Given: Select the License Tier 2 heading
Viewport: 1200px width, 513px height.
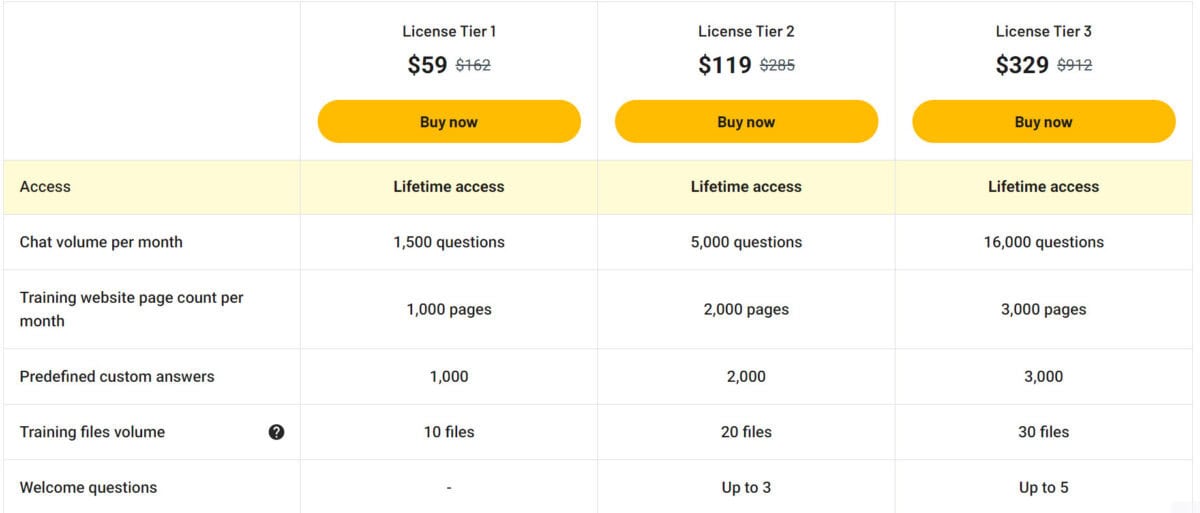Looking at the screenshot, I should 746,31.
